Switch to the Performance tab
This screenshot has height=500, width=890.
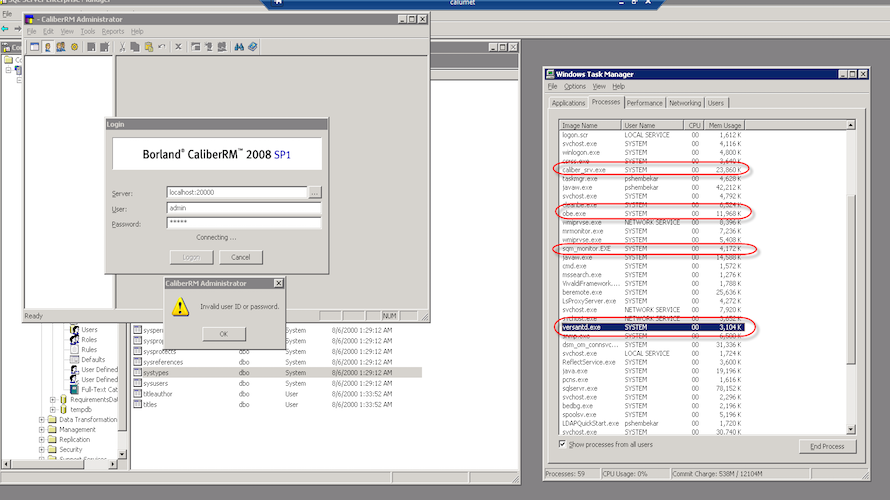644,103
